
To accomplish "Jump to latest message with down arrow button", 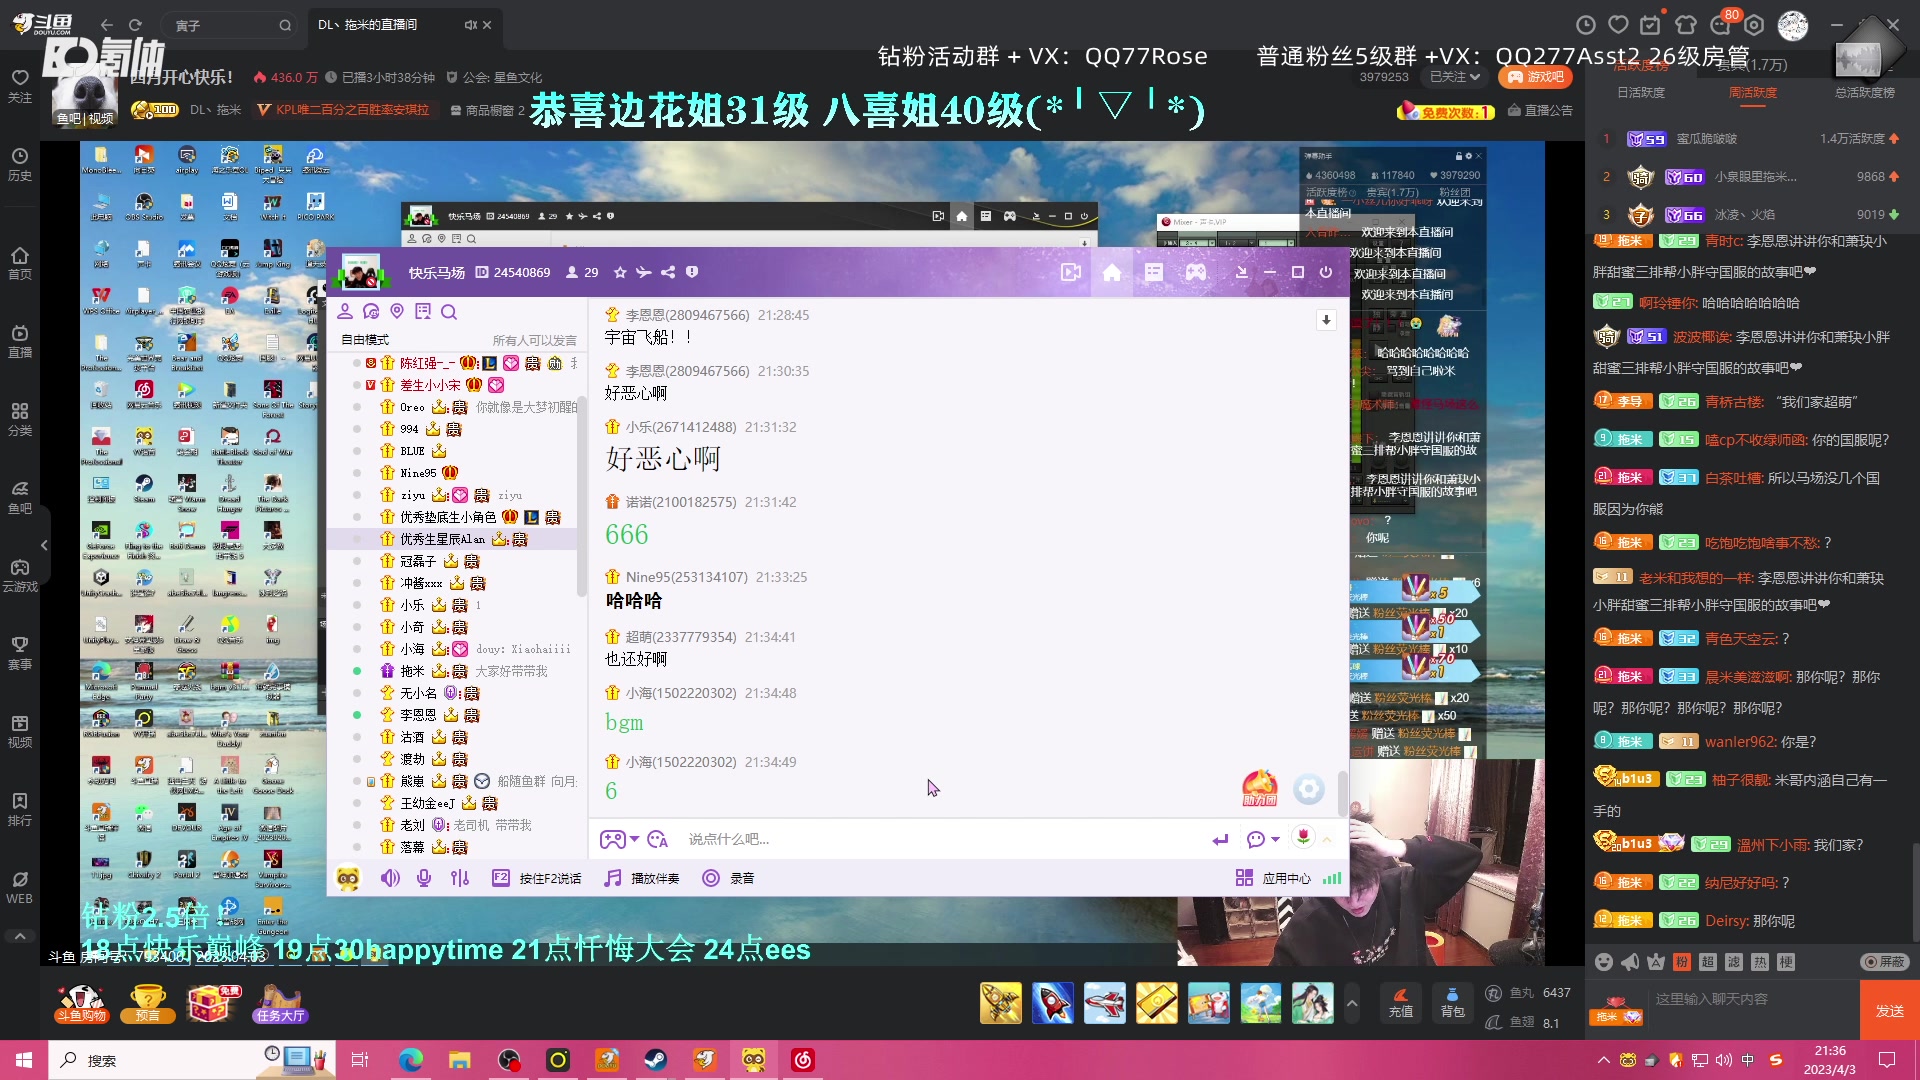I will 1326,320.
